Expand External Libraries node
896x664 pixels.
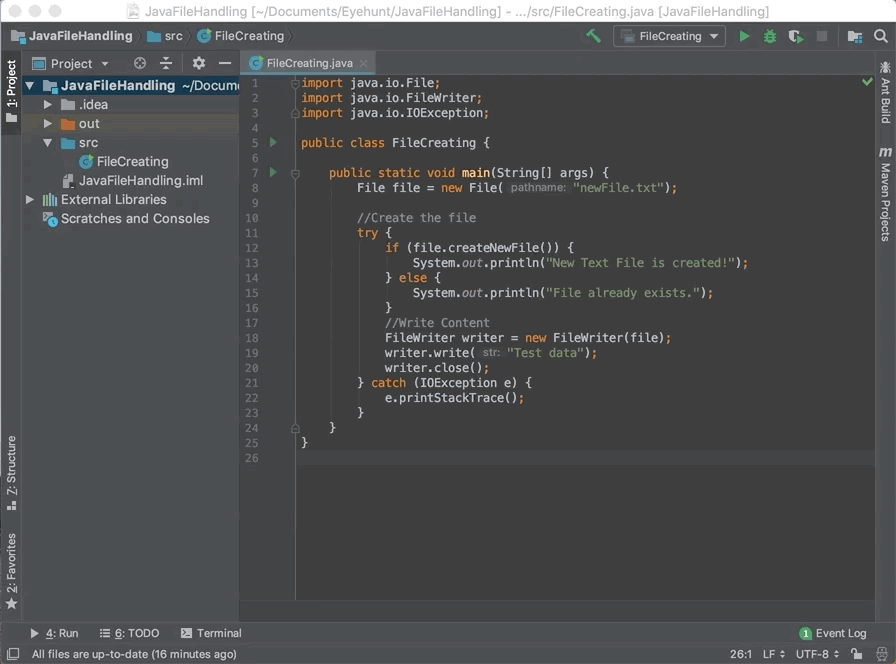(x=30, y=199)
